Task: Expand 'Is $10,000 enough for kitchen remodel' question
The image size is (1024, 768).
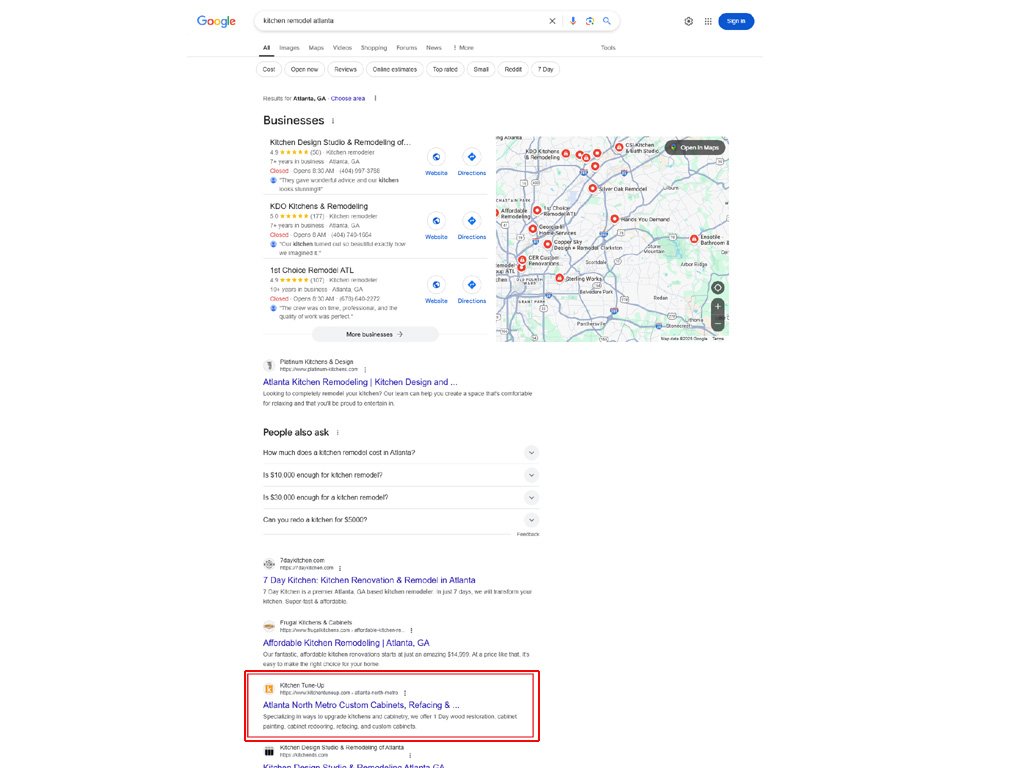Action: tap(531, 475)
